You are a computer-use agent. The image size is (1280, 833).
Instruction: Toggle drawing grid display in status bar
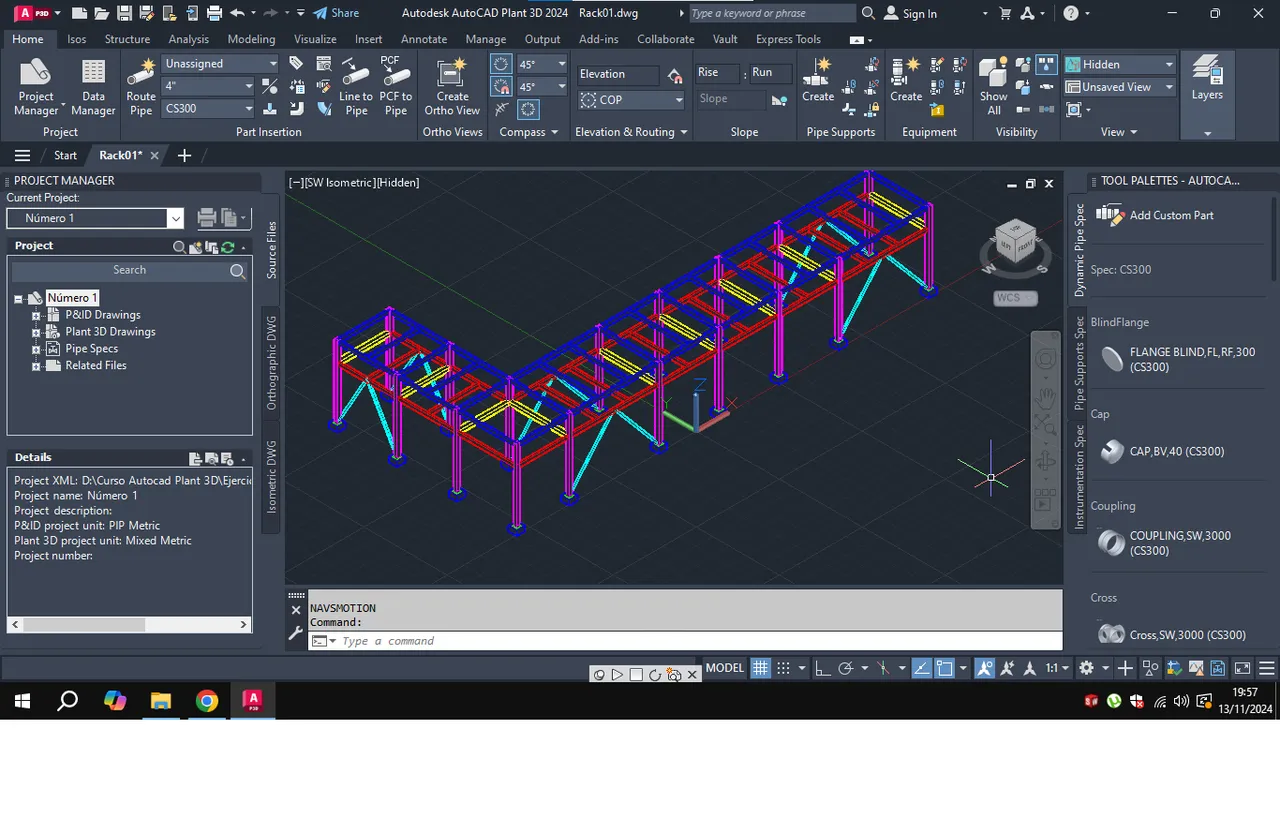[761, 668]
